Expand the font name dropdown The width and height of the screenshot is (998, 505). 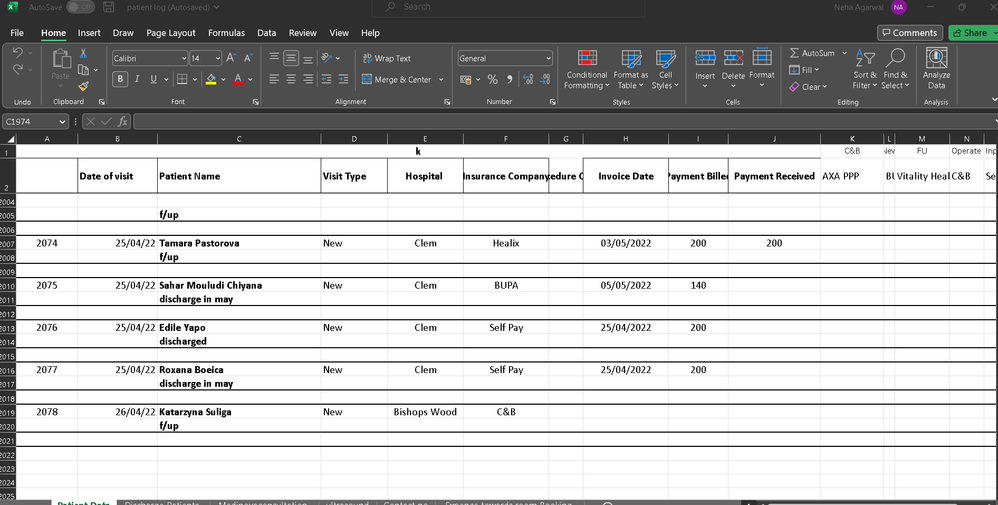183,59
